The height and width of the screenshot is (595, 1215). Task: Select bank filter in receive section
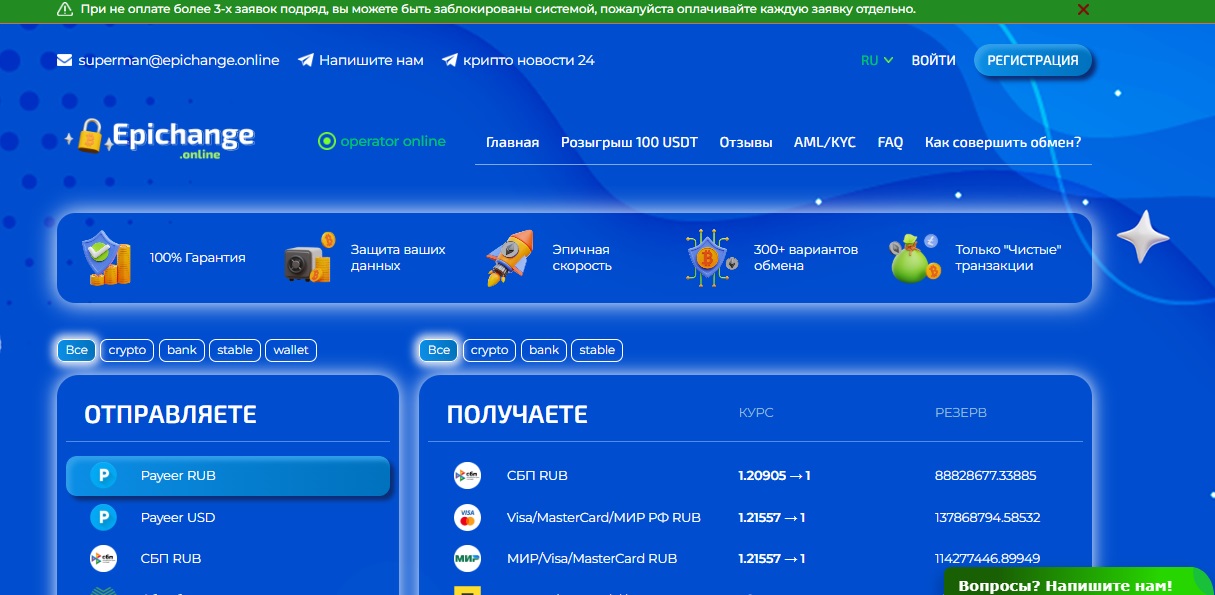click(544, 350)
